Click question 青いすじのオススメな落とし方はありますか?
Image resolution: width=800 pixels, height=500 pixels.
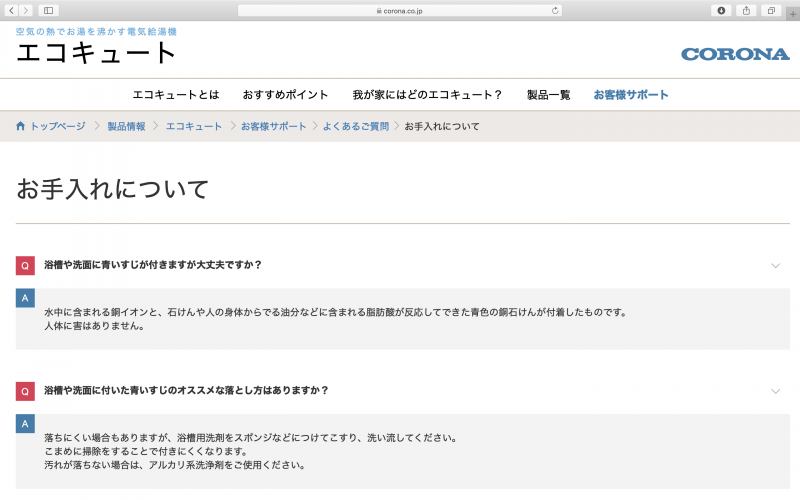click(186, 390)
